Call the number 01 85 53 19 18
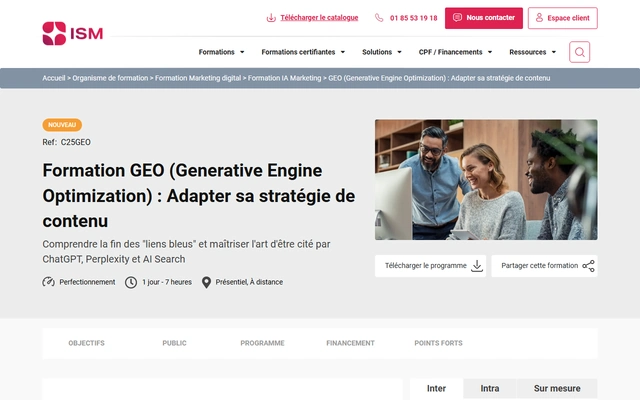This screenshot has width=640, height=400. [413, 18]
